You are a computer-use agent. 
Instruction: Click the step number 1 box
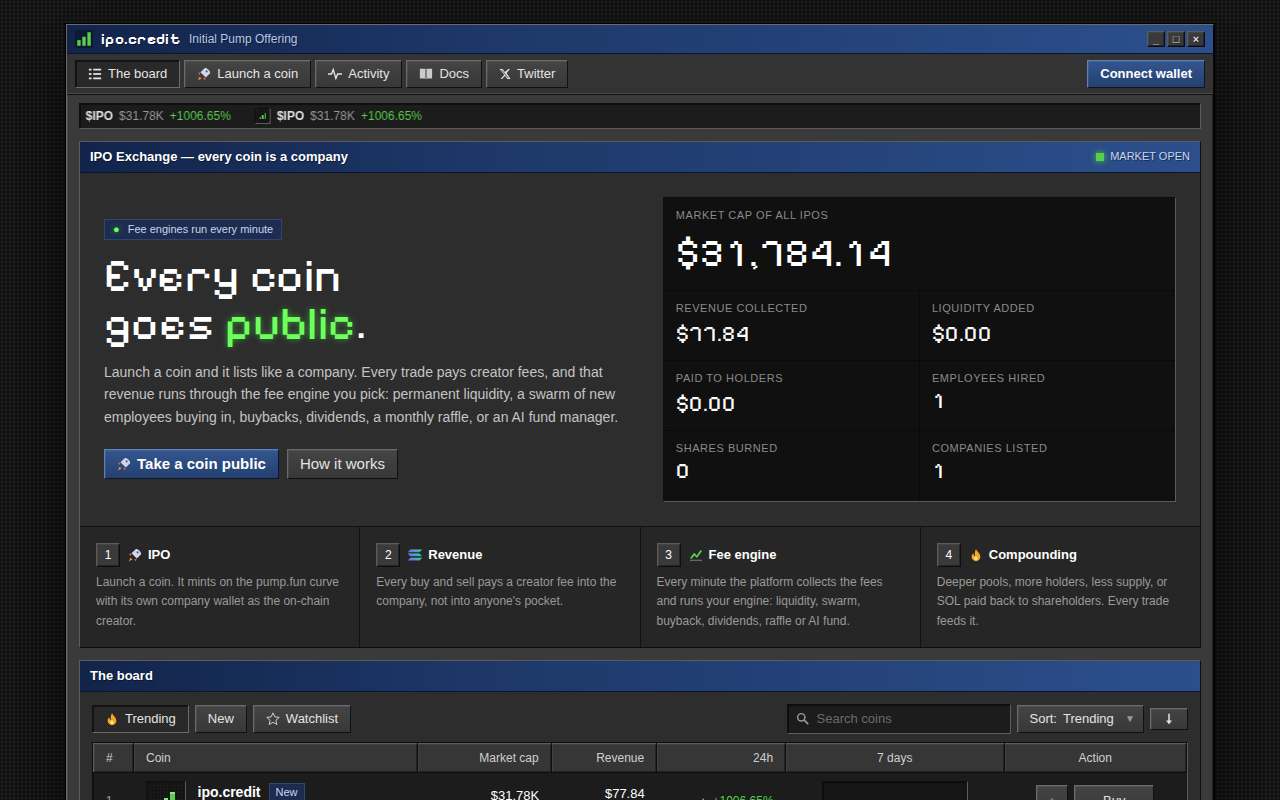(108, 555)
